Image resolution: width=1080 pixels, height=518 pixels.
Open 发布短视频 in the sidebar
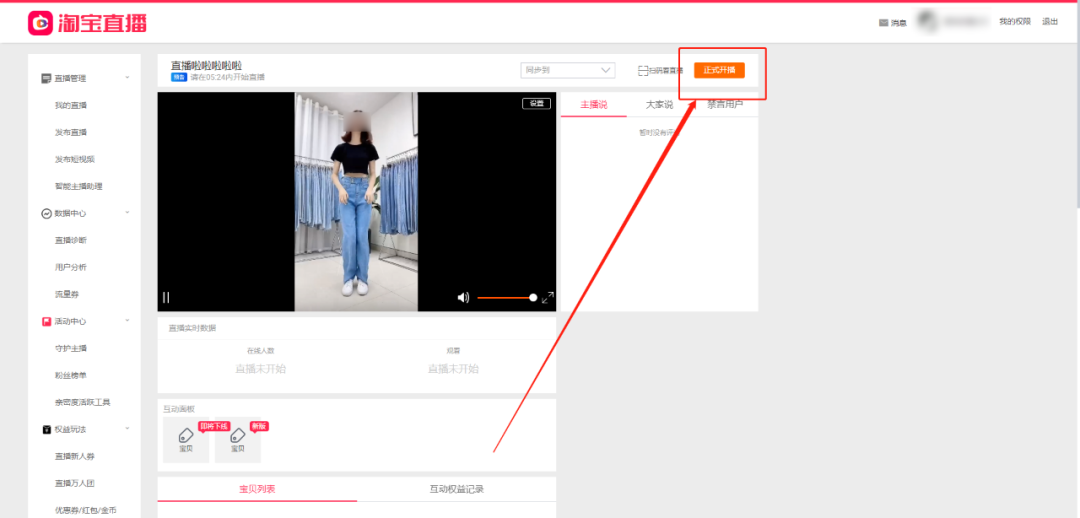pyautogui.click(x=75, y=159)
